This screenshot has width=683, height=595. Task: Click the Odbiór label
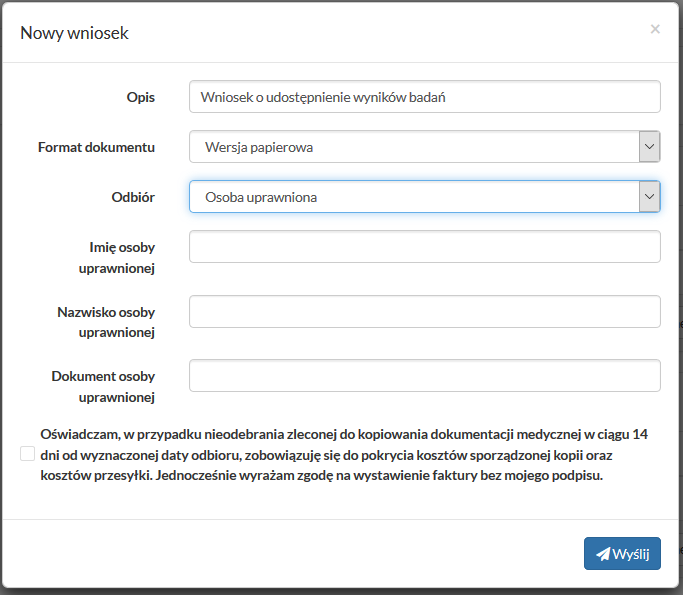pyautogui.click(x=133, y=196)
